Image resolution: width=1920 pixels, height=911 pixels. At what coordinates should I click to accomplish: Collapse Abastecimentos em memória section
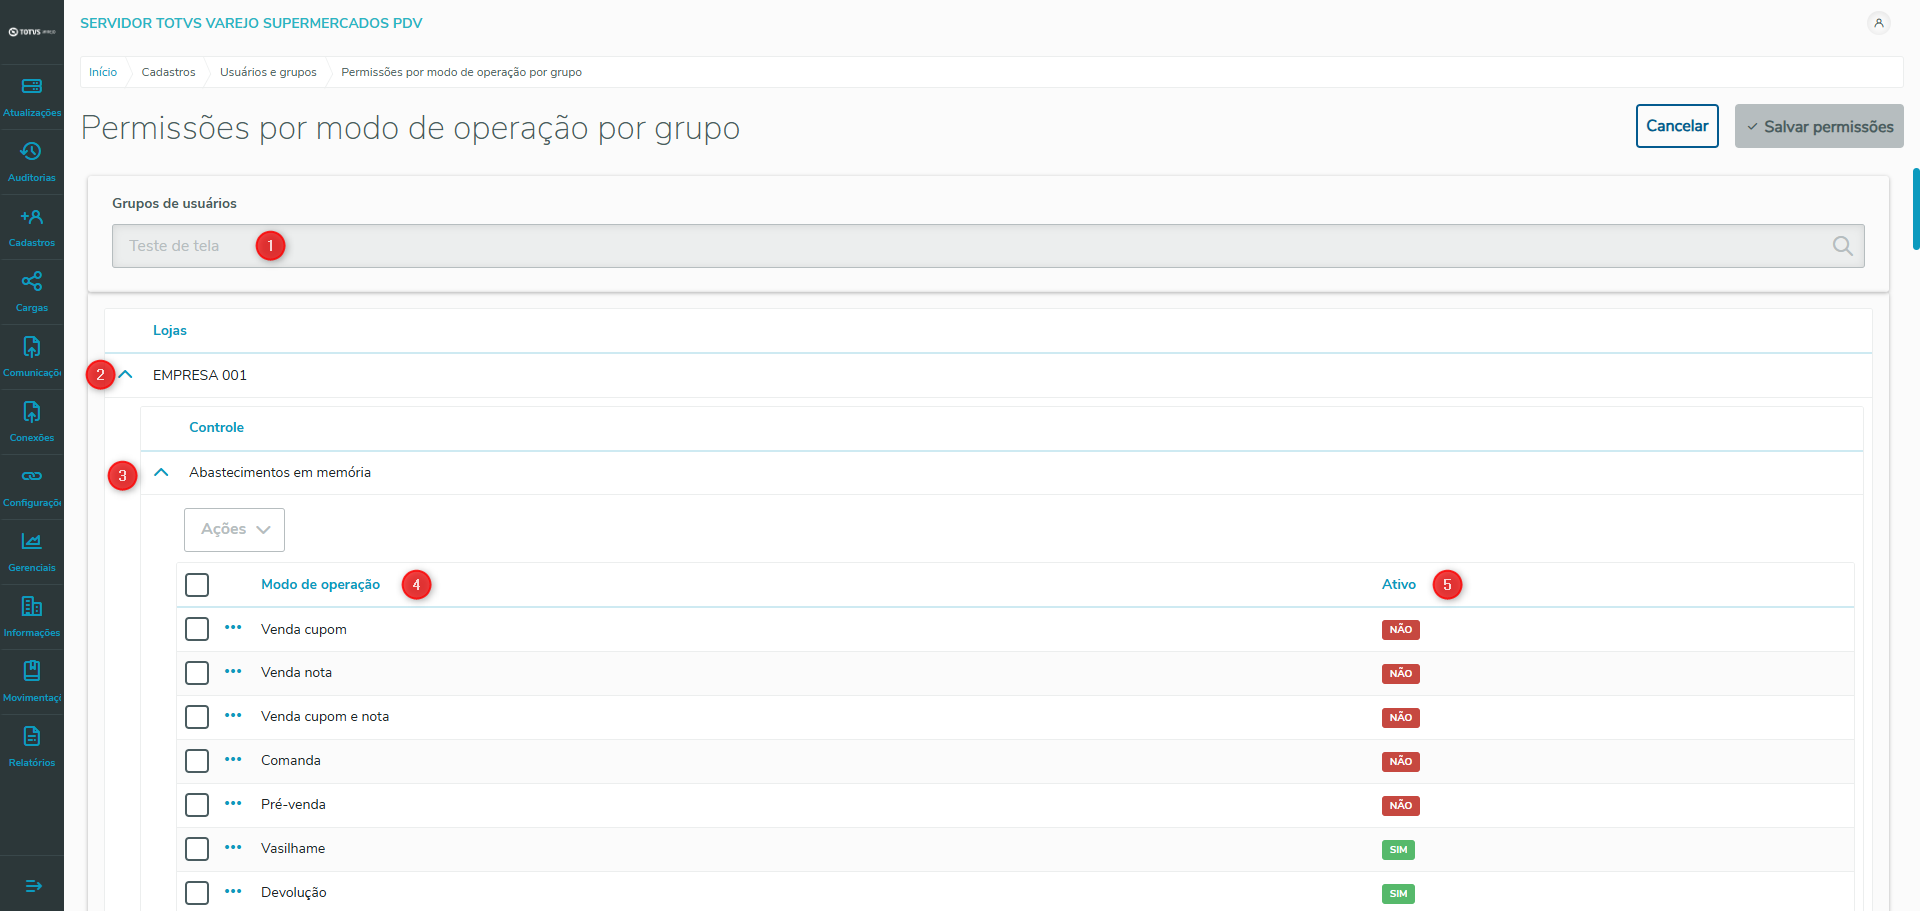[x=161, y=472]
